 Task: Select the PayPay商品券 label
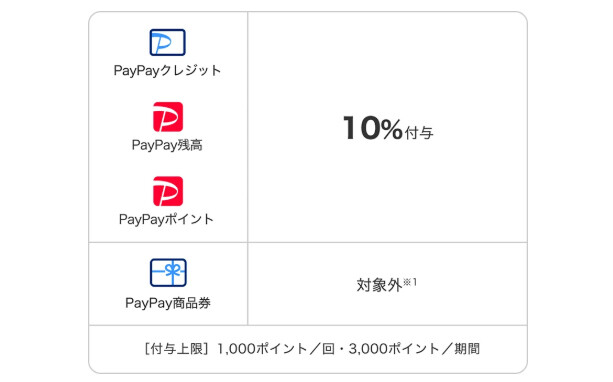point(168,303)
